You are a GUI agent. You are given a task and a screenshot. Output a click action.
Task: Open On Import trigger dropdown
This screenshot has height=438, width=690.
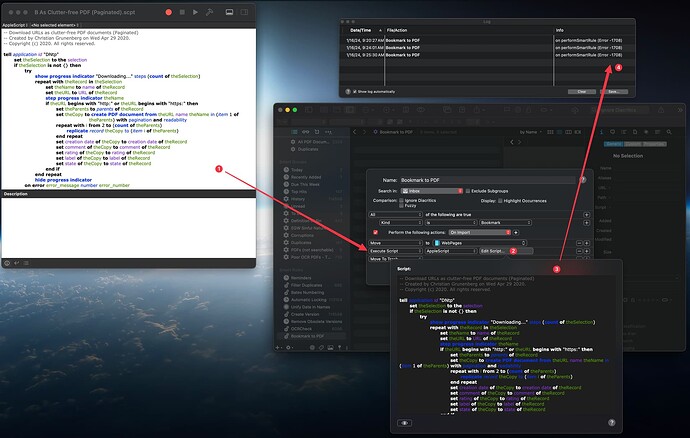coord(480,232)
